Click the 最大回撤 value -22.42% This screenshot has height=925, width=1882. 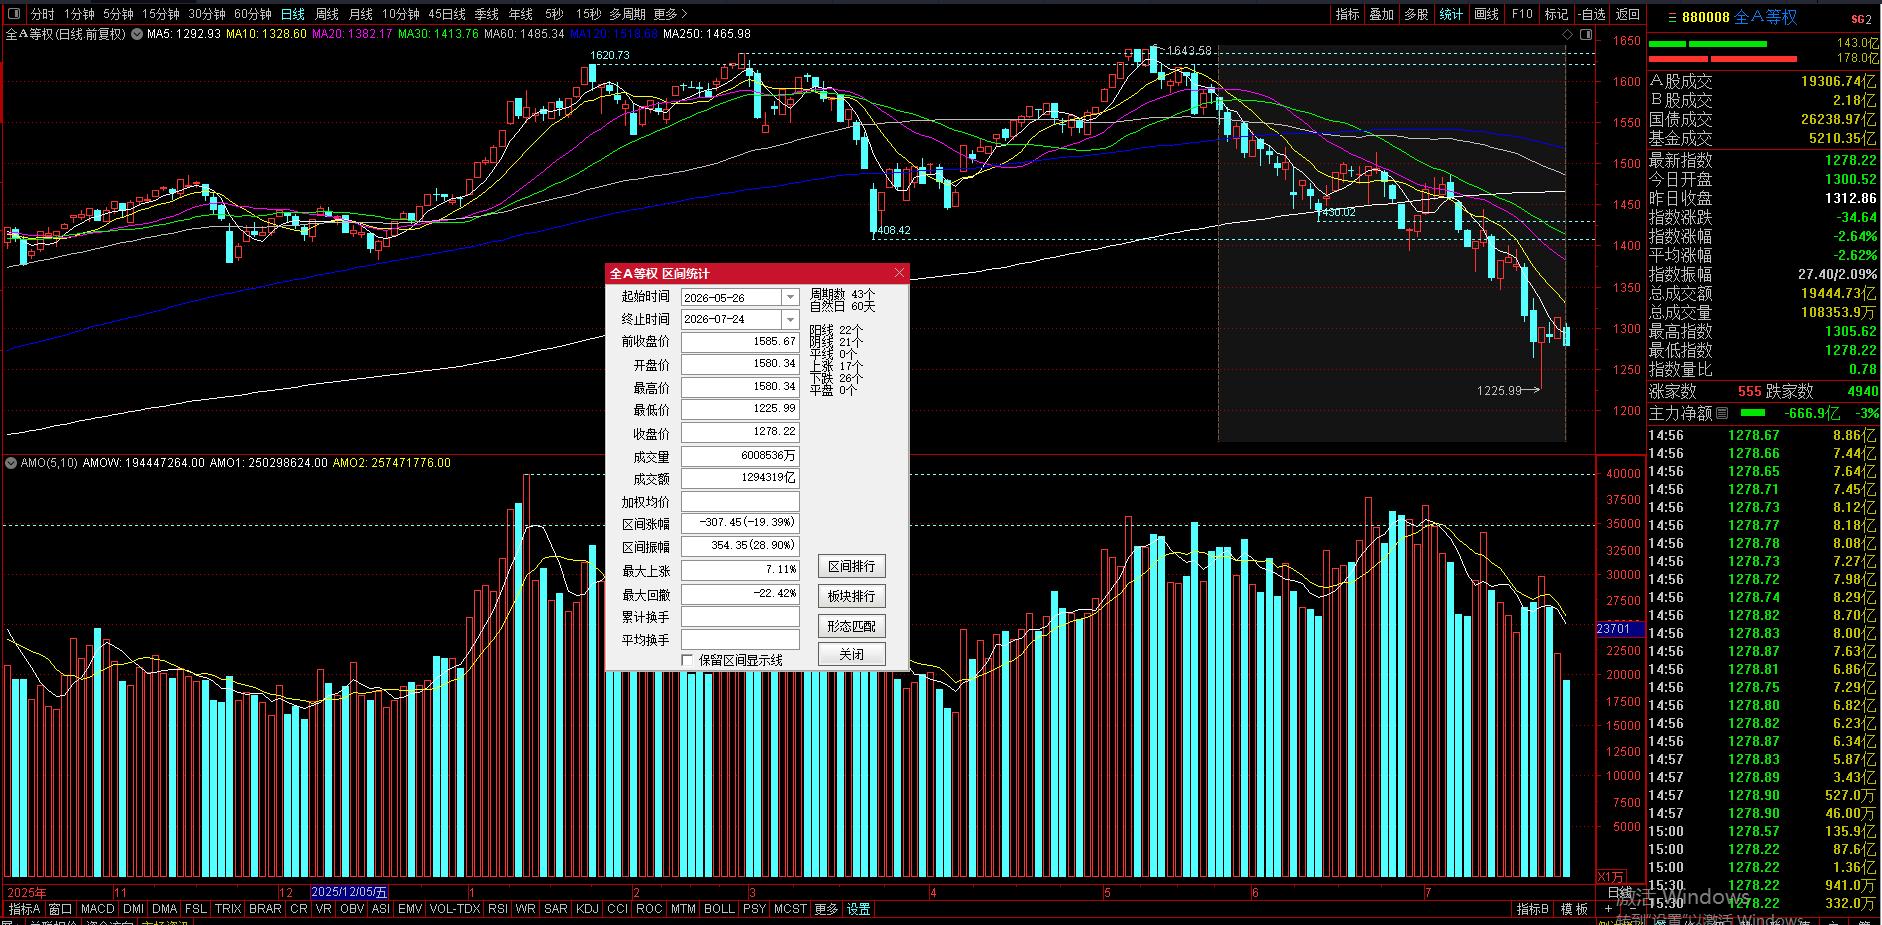point(741,594)
